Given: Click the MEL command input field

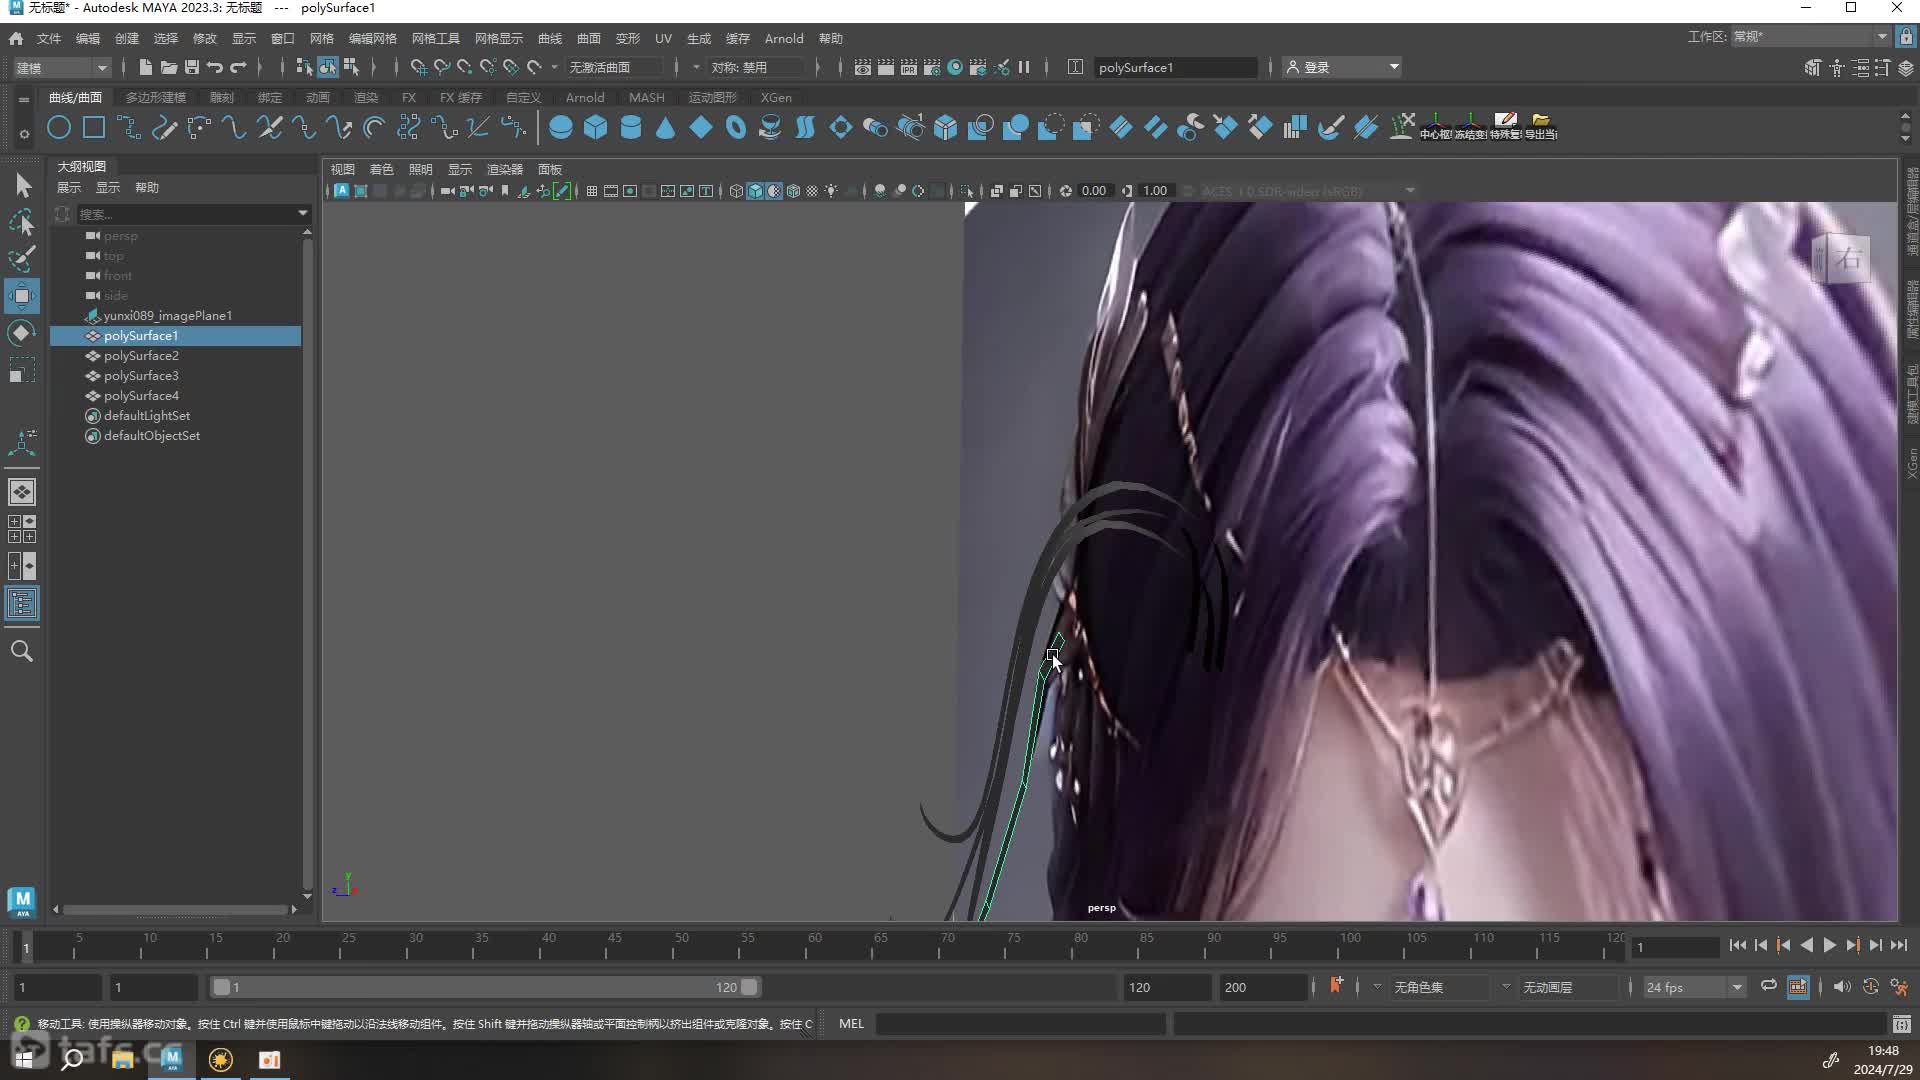Looking at the screenshot, I should coord(1021,1023).
